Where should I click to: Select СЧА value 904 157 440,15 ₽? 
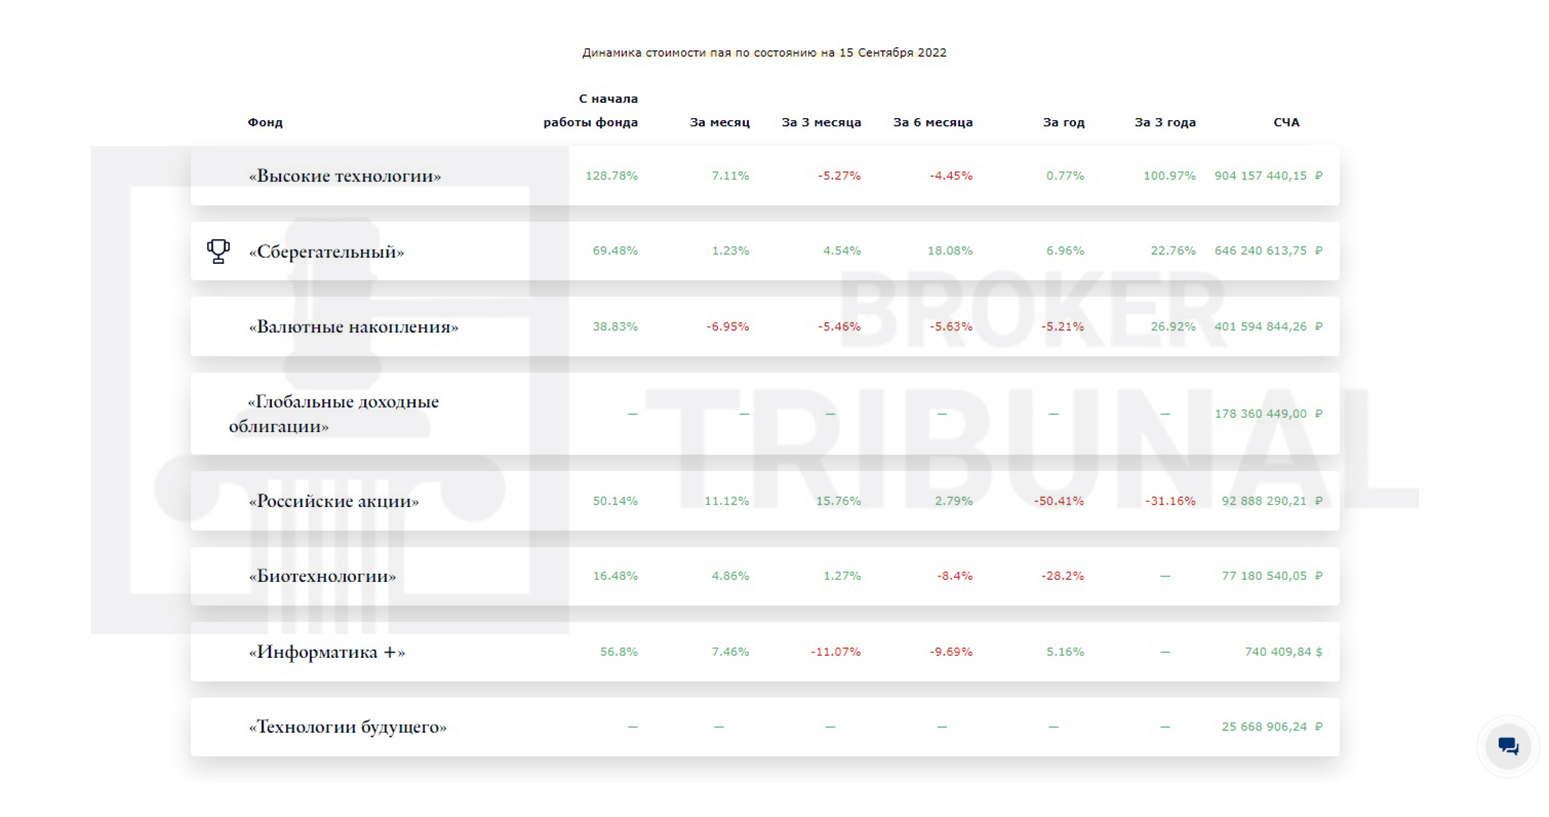(1268, 176)
